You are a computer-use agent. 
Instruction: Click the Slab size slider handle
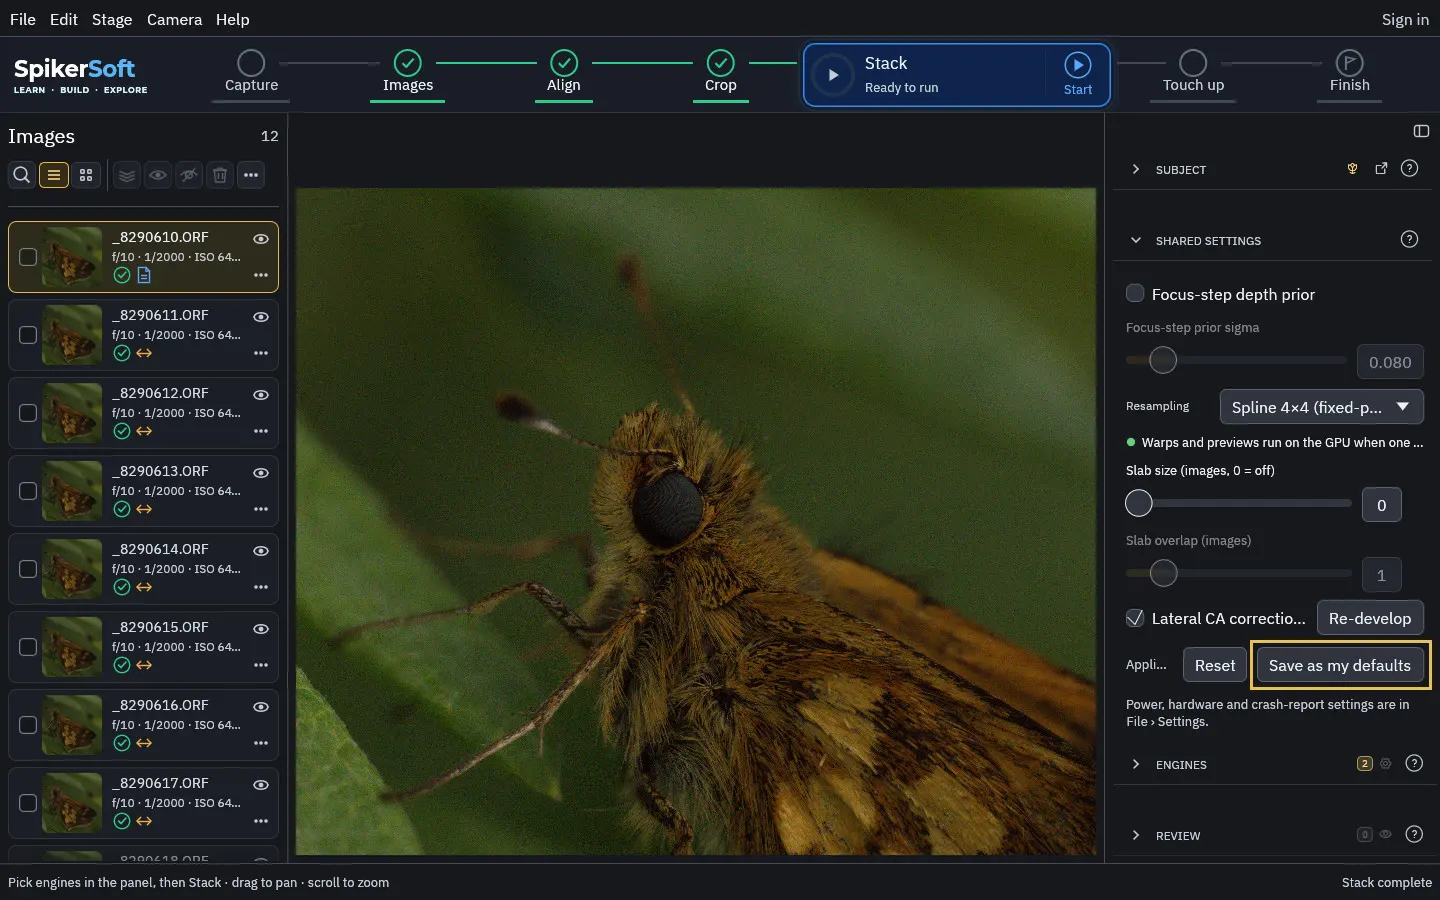tap(1139, 503)
